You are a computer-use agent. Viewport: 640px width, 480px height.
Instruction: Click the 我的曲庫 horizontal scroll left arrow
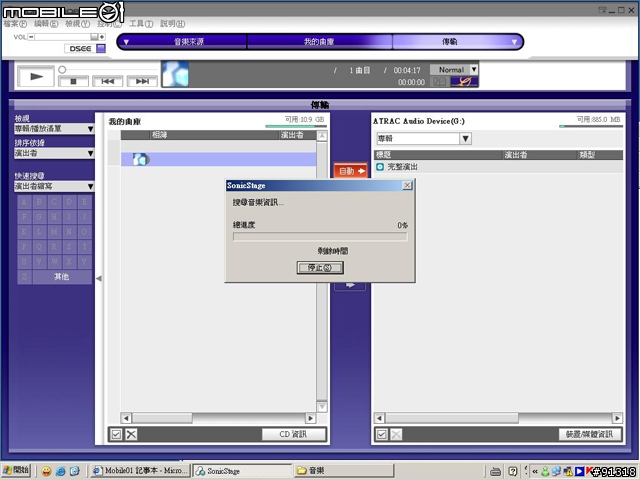(x=126, y=418)
